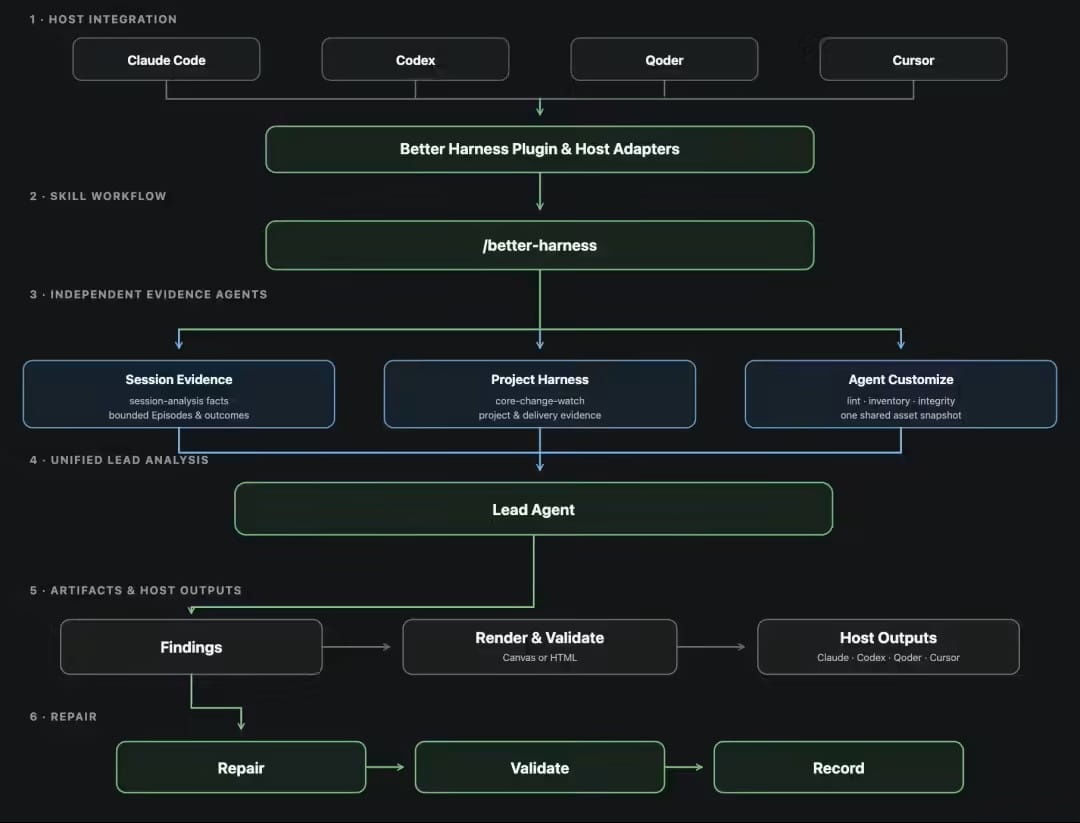This screenshot has width=1080, height=823.
Task: Select the Findings artifact box
Action: (x=191, y=647)
